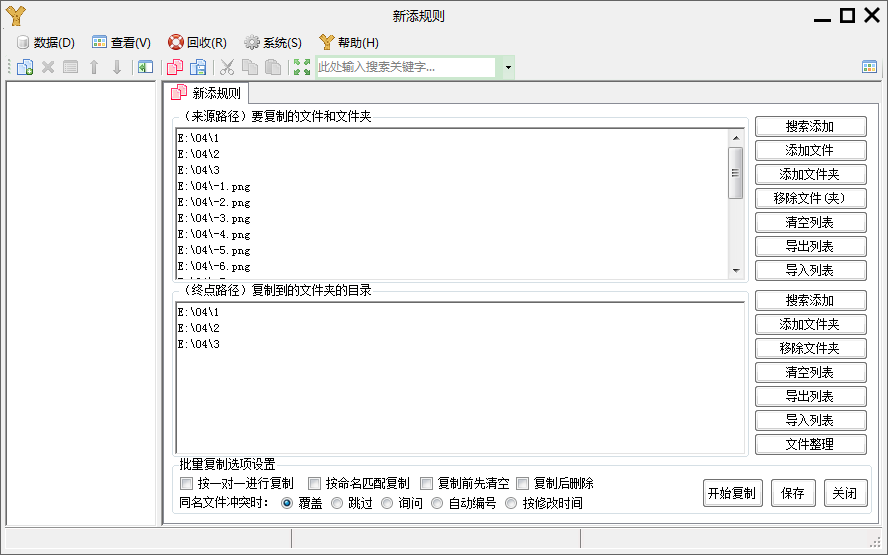
Task: Click the 关闭 button
Action: pos(846,493)
